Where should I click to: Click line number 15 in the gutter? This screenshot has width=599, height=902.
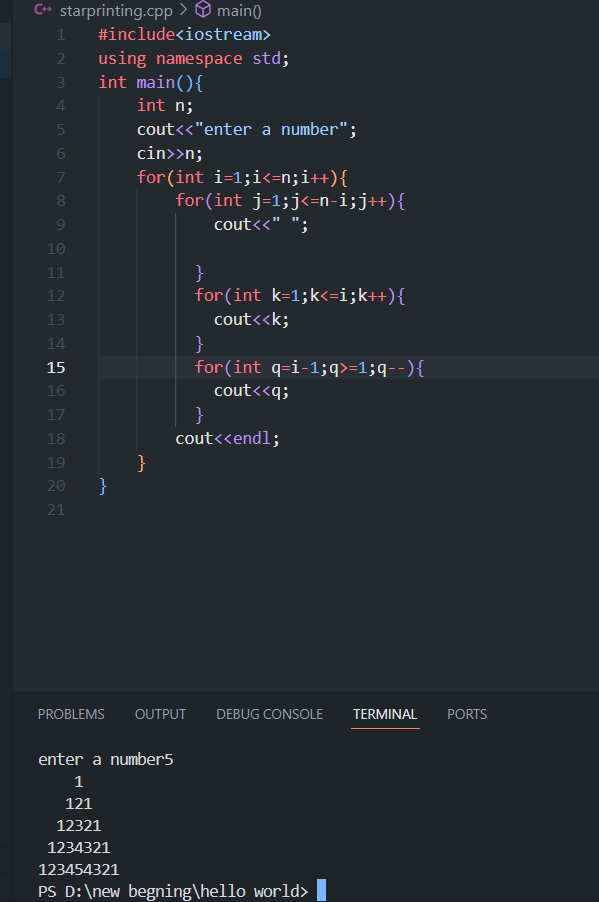tap(56, 368)
